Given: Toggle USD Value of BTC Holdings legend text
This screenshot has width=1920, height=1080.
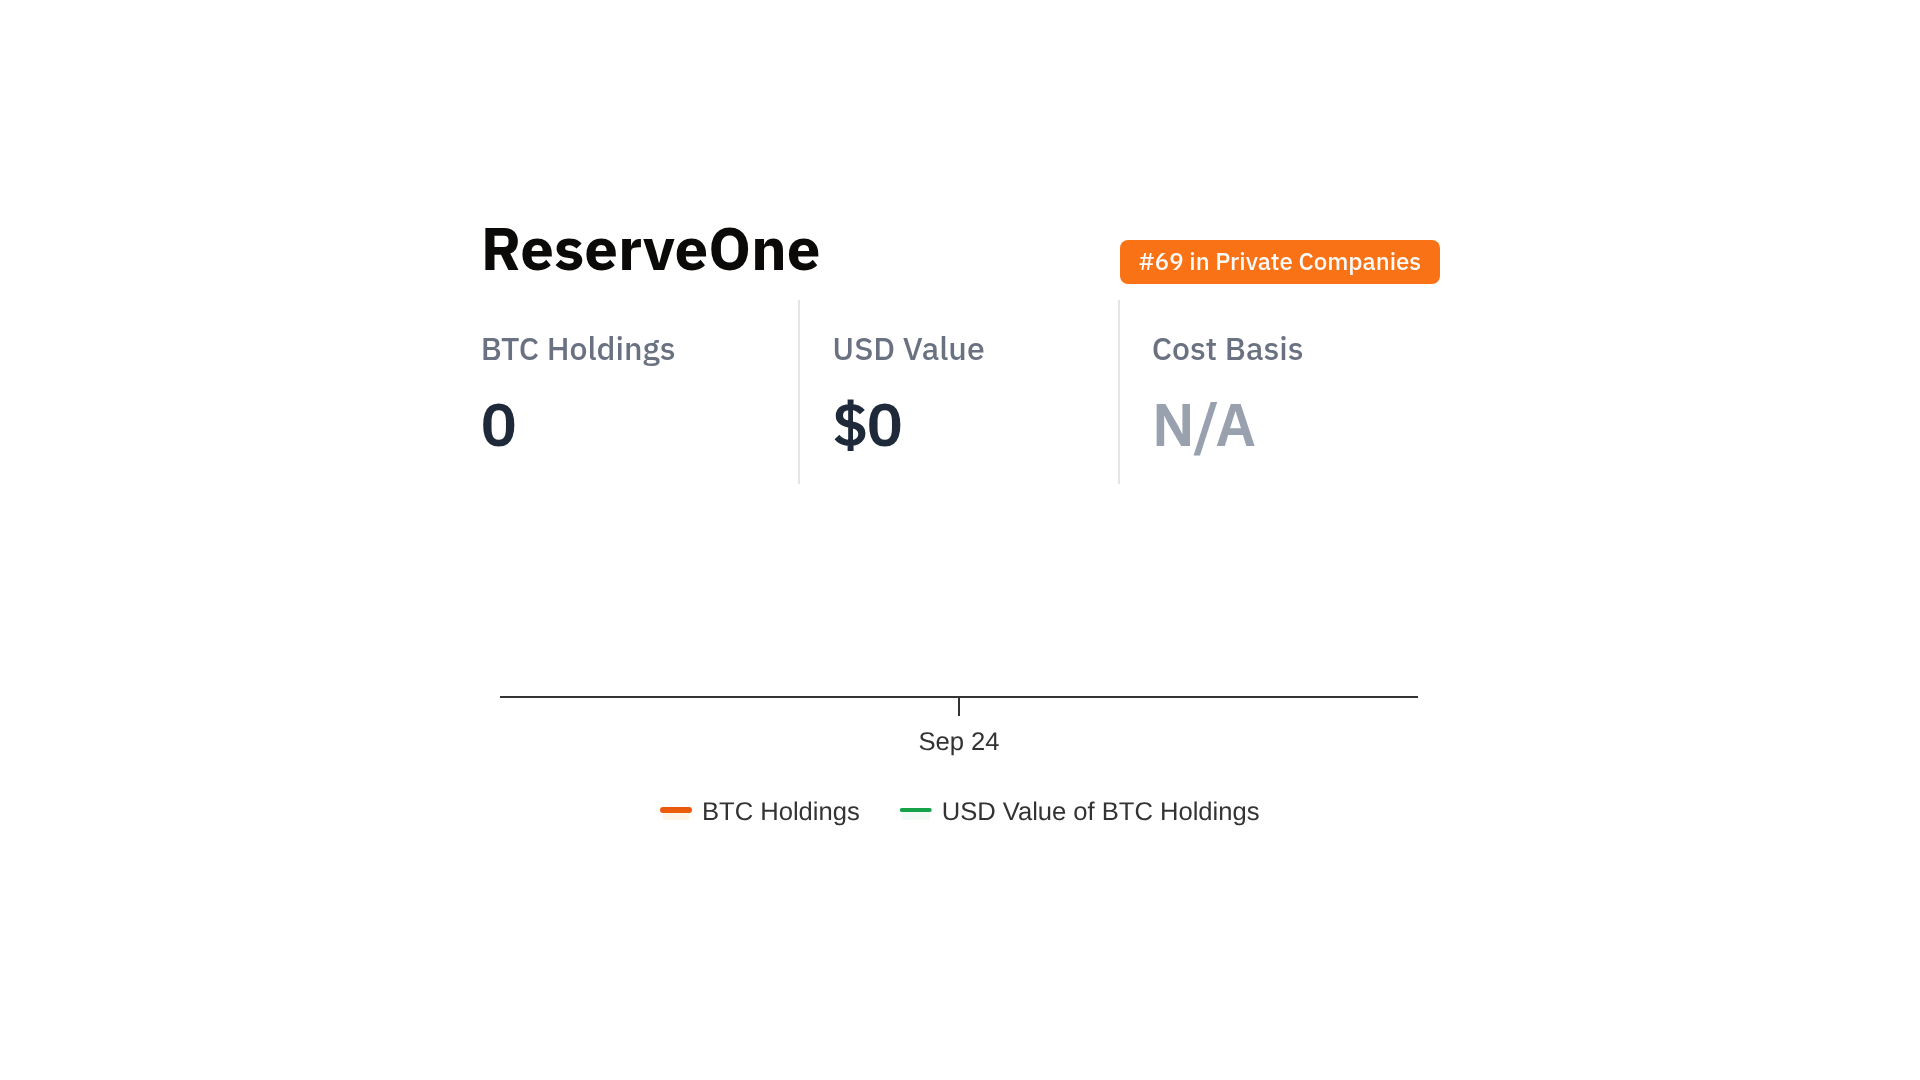Looking at the screenshot, I should coord(1100,811).
